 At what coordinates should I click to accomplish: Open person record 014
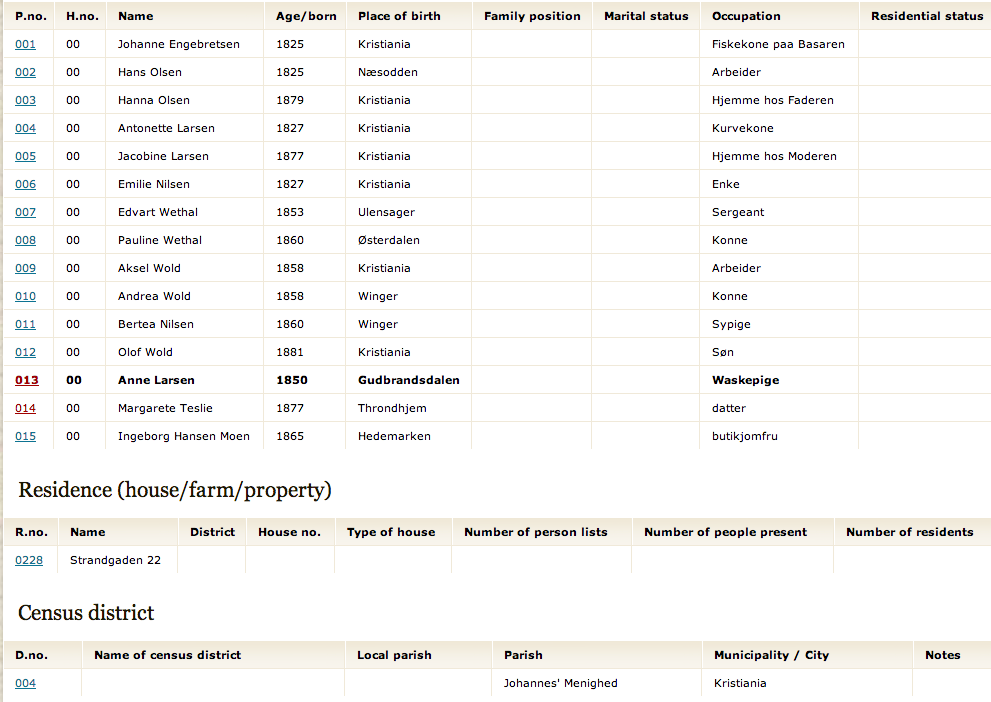click(x=25, y=408)
